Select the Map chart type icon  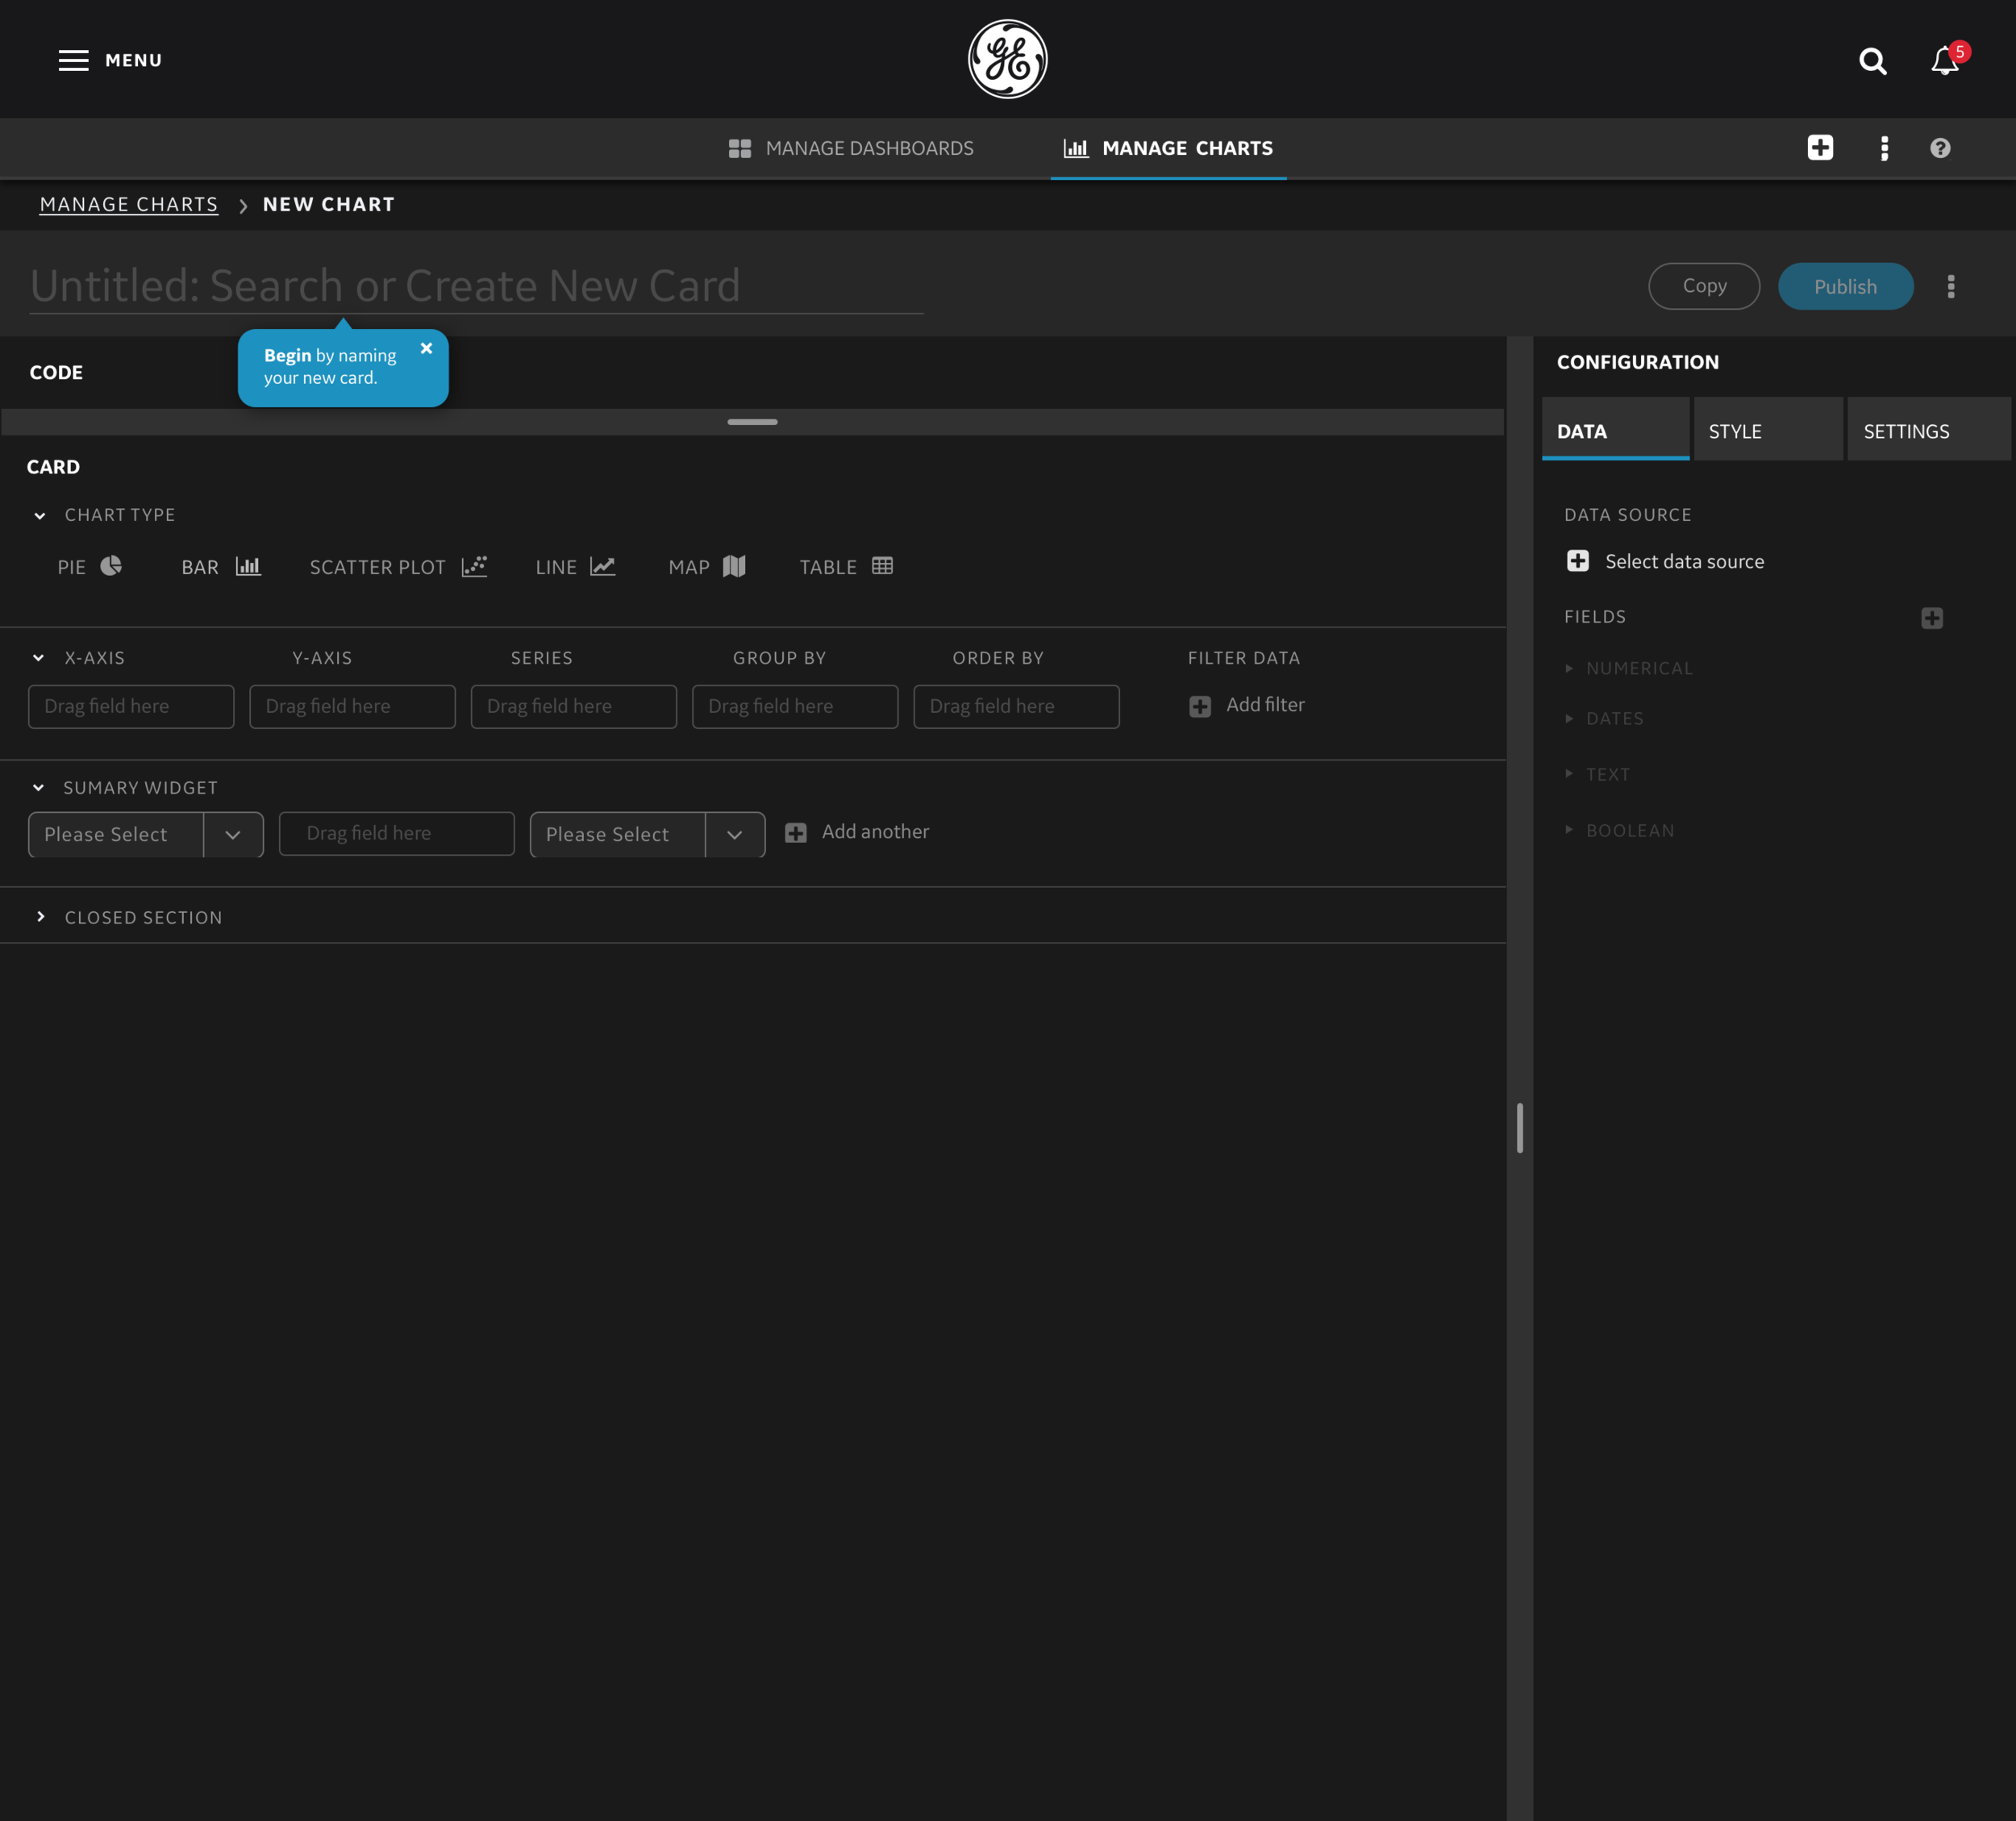tap(734, 566)
